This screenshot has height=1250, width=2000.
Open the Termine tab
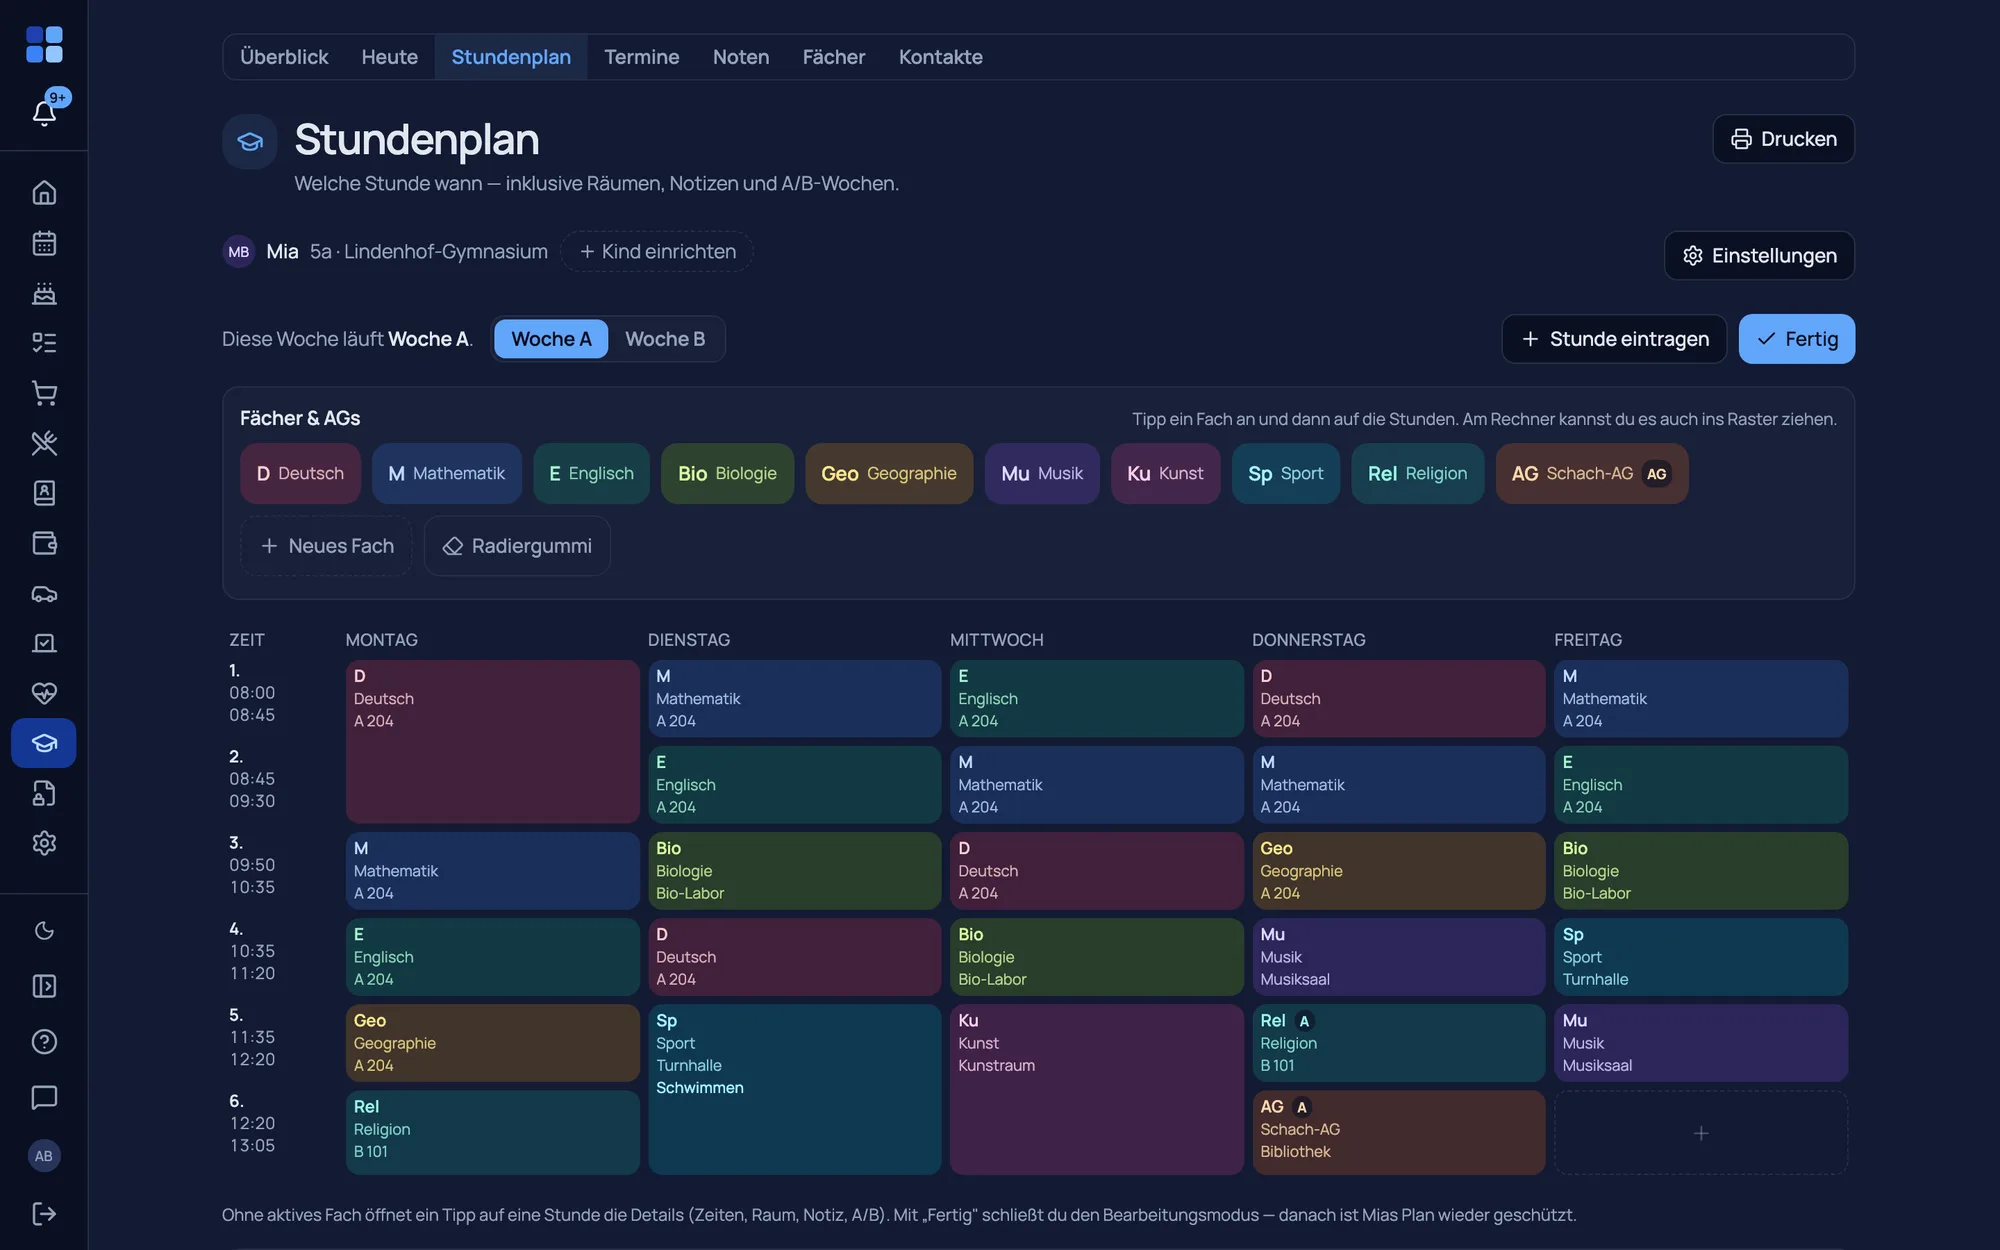642,57
